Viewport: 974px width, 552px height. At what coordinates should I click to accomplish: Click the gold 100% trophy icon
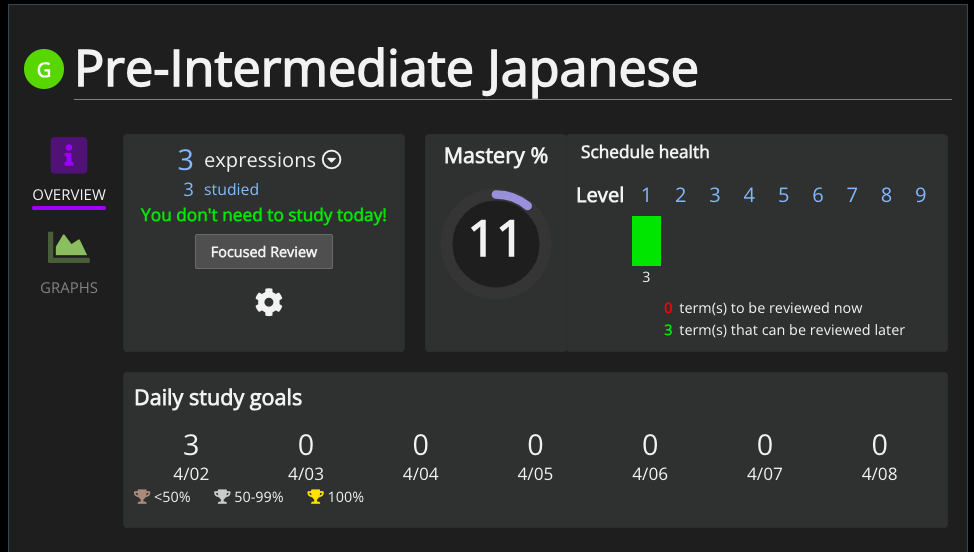tap(316, 496)
